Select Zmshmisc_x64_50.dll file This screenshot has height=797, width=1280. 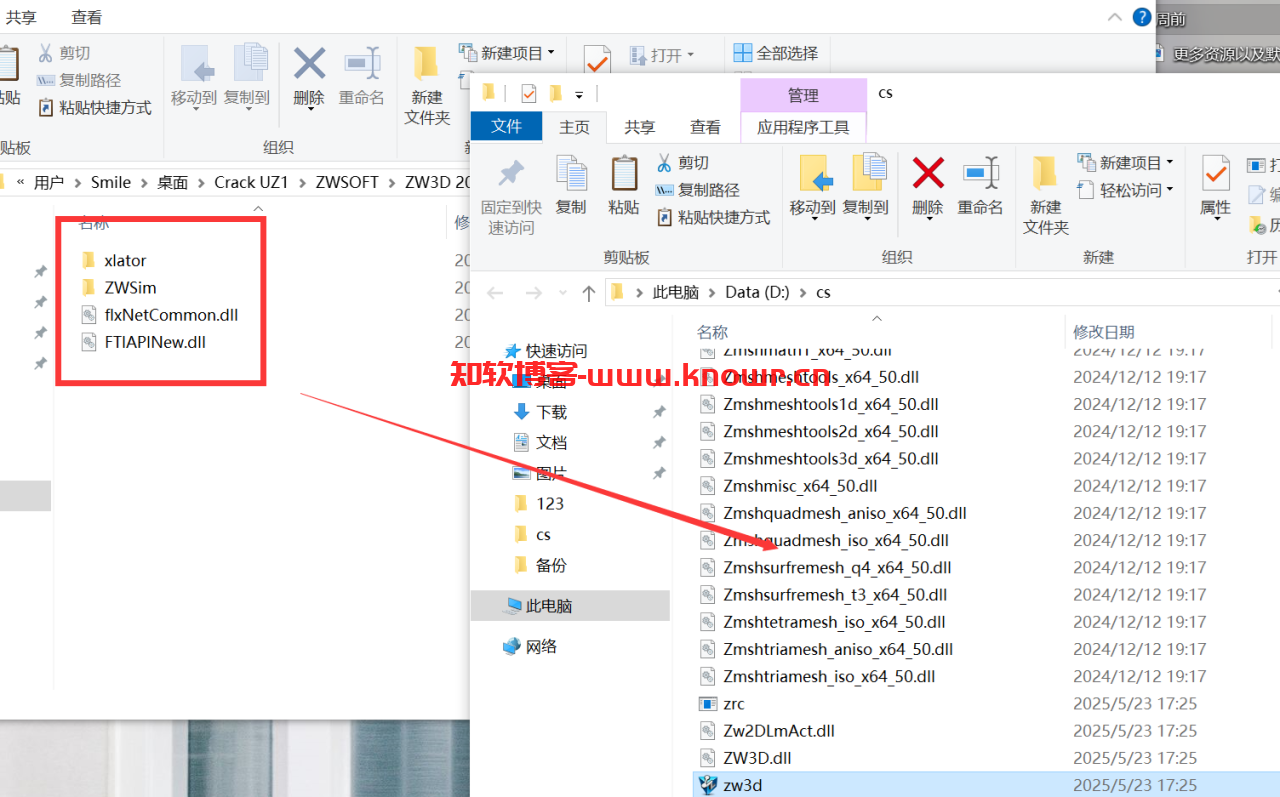coord(800,486)
